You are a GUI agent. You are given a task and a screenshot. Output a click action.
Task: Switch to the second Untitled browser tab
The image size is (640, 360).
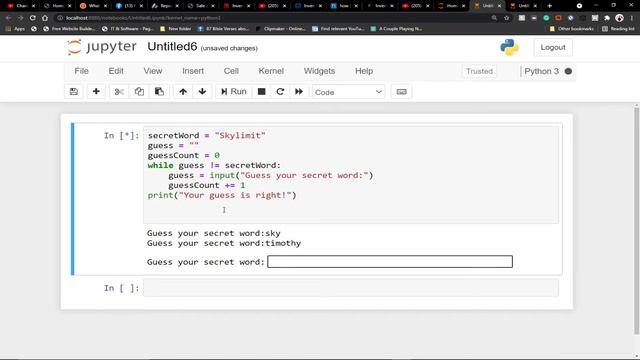[523, 6]
